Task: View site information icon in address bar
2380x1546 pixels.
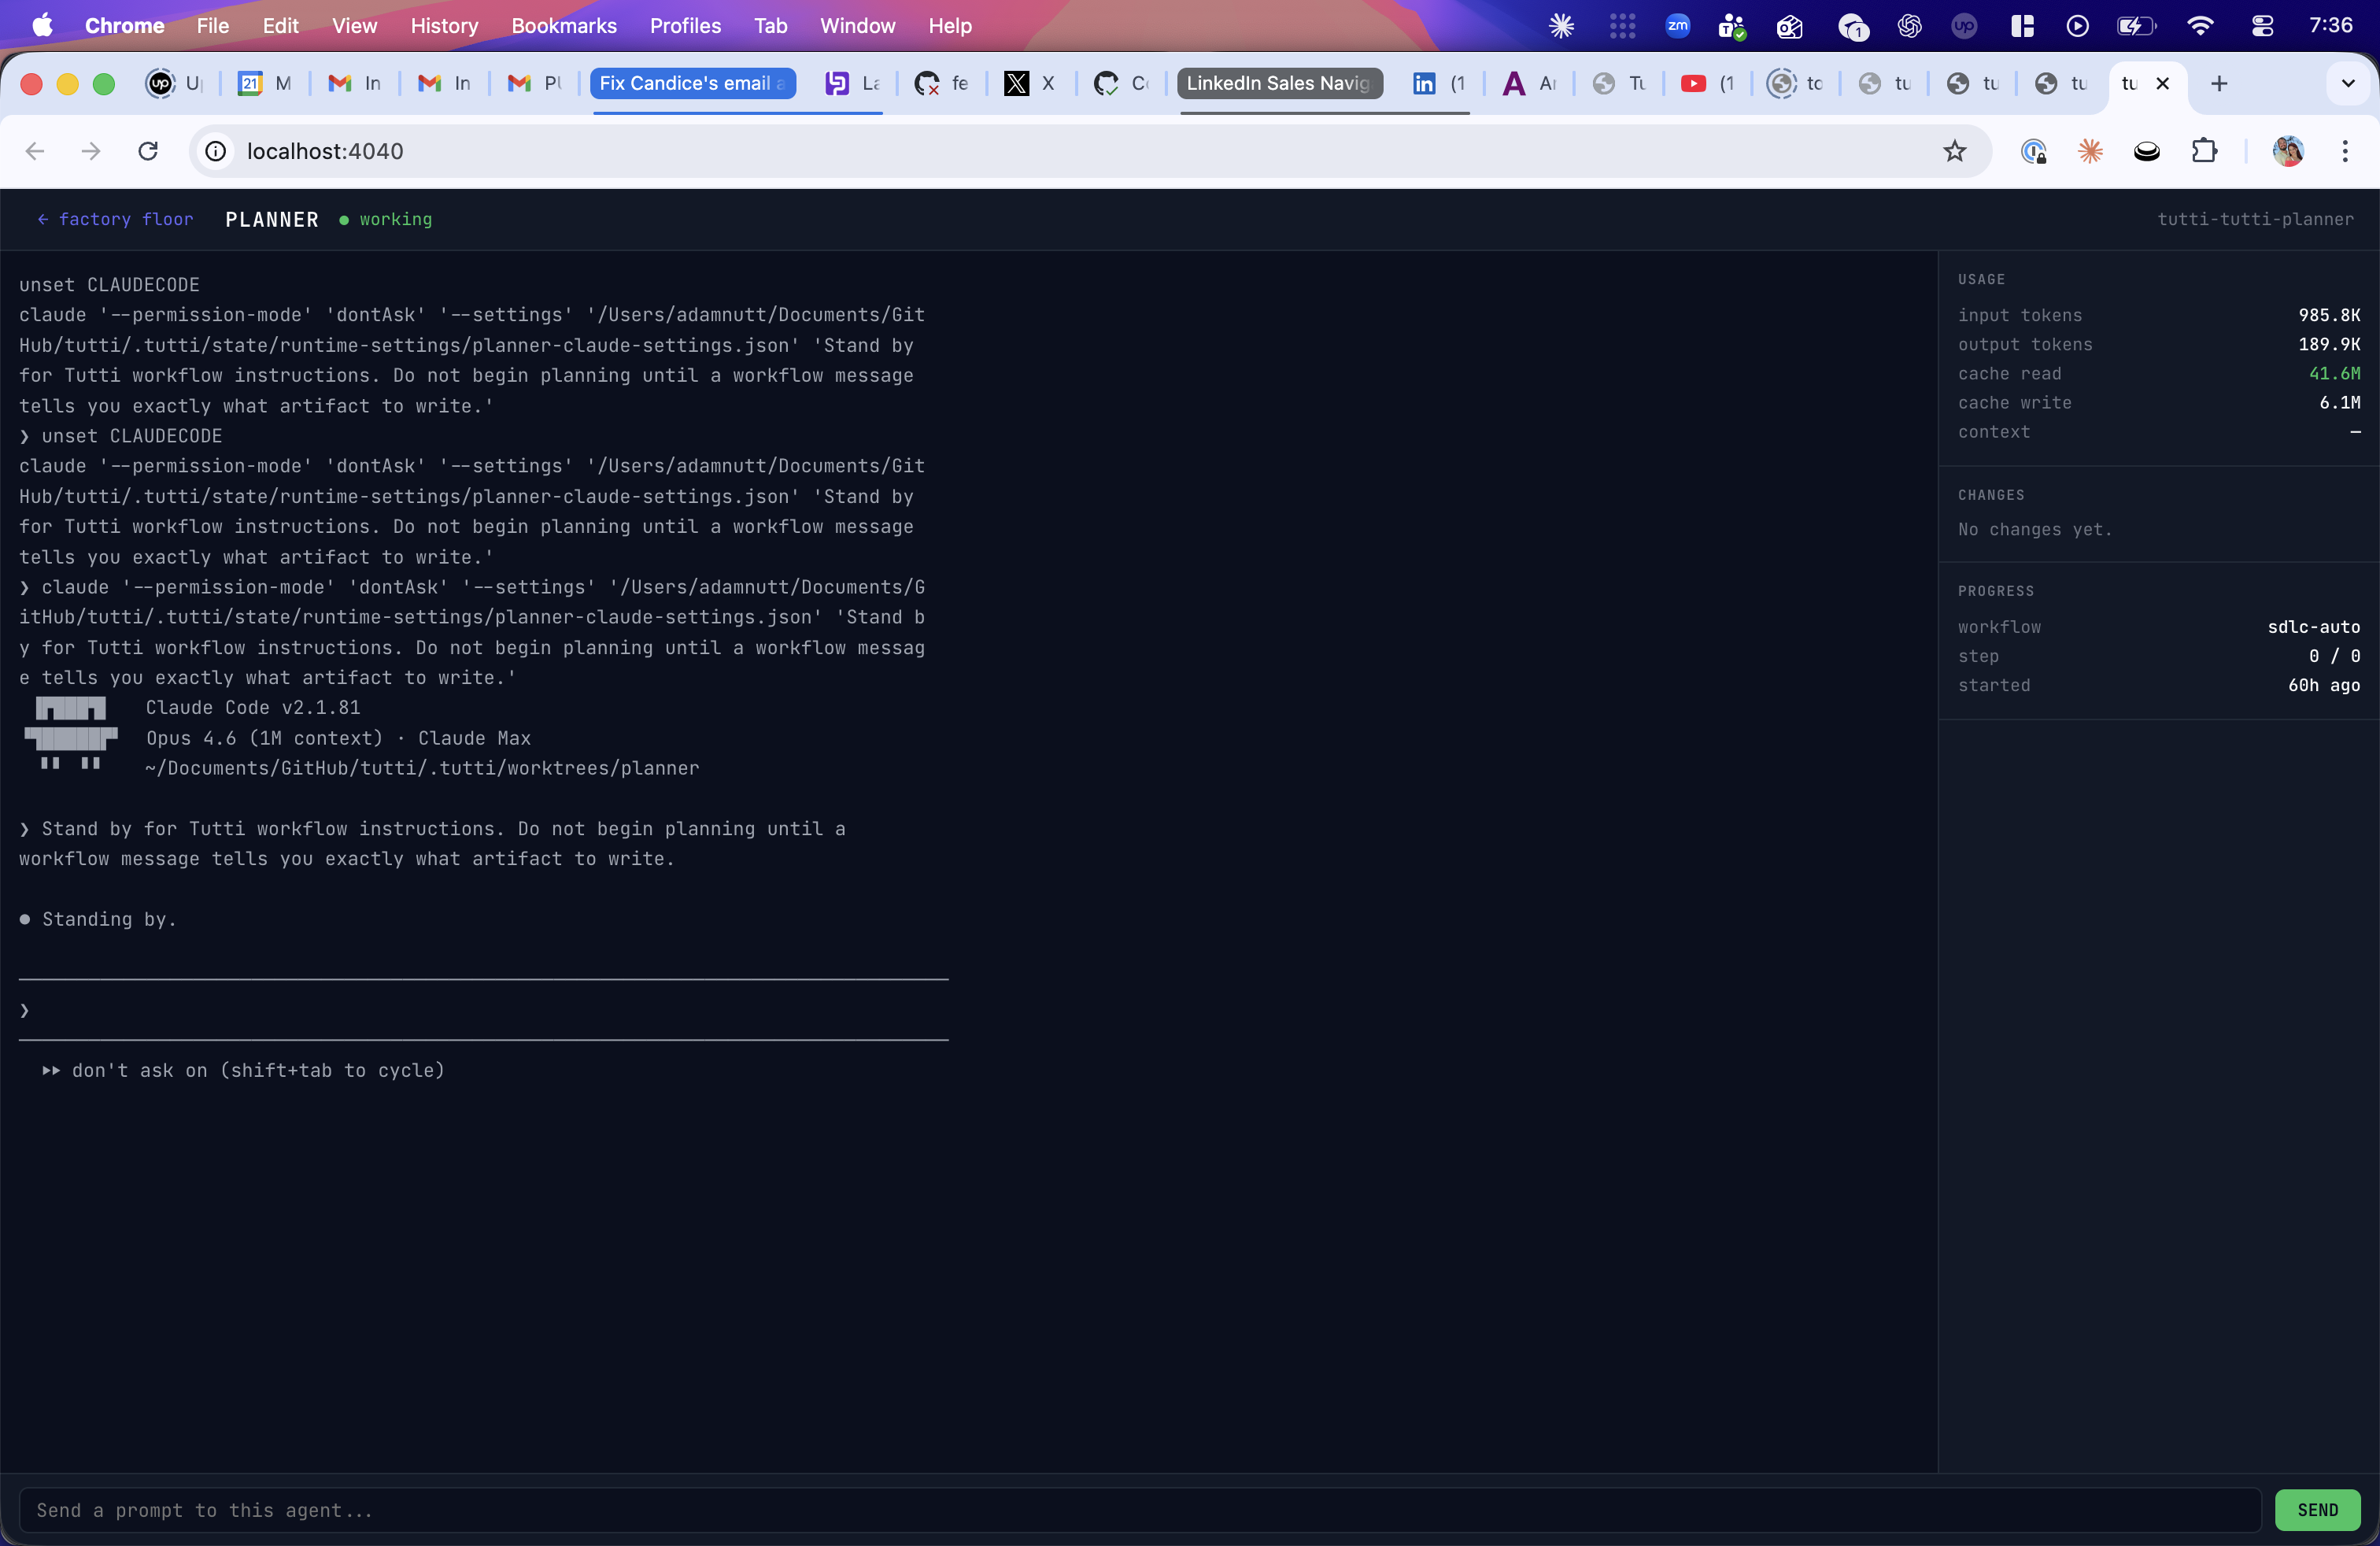Action: coord(216,151)
